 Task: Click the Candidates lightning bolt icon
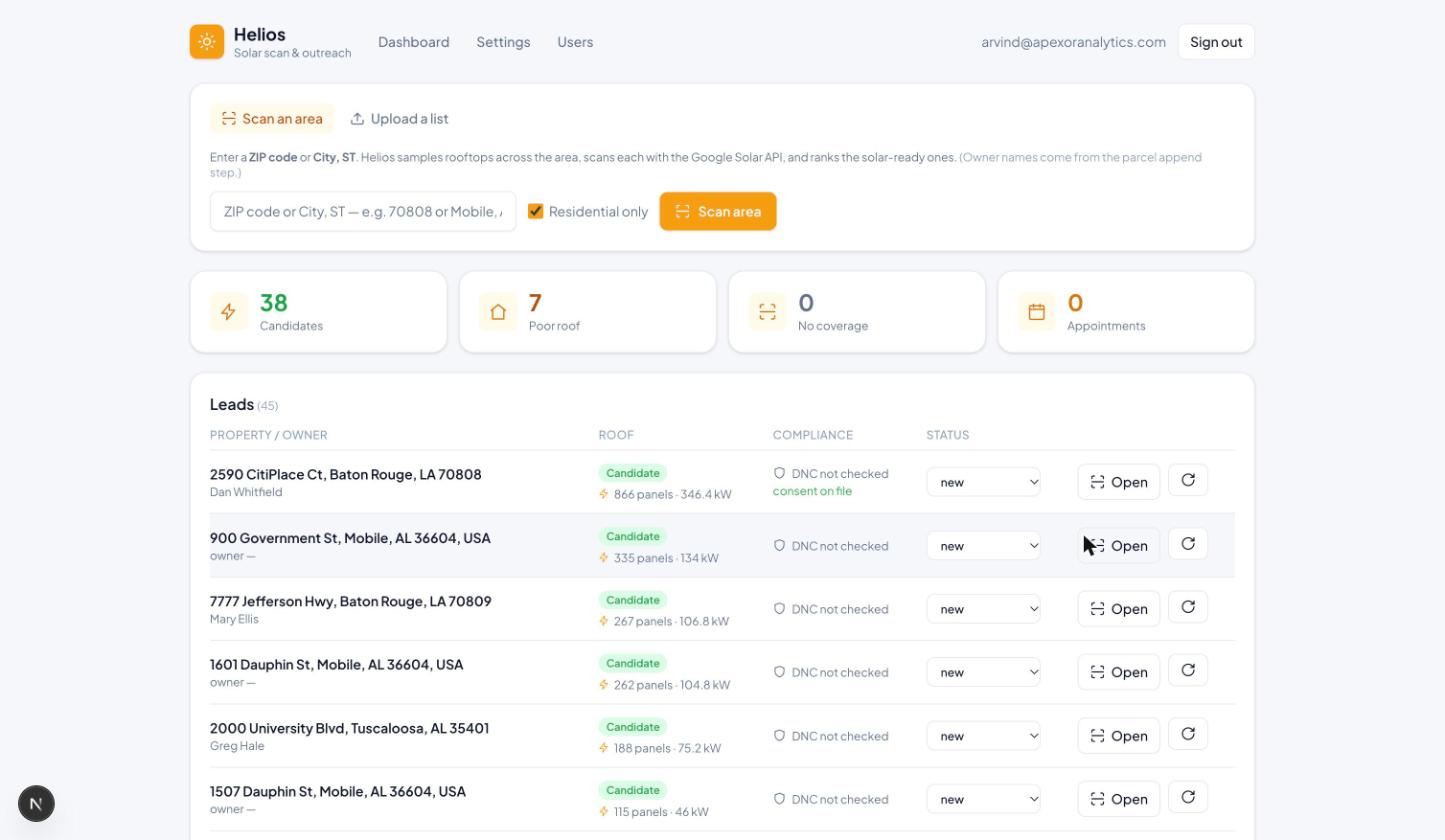click(229, 312)
